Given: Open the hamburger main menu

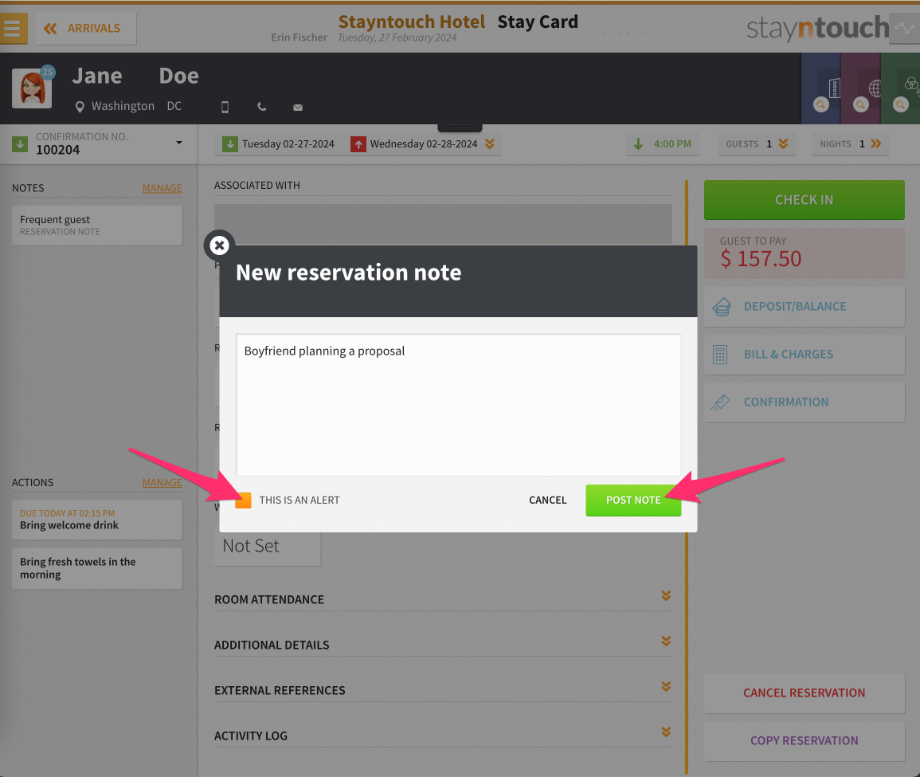Looking at the screenshot, I should pyautogui.click(x=13, y=28).
